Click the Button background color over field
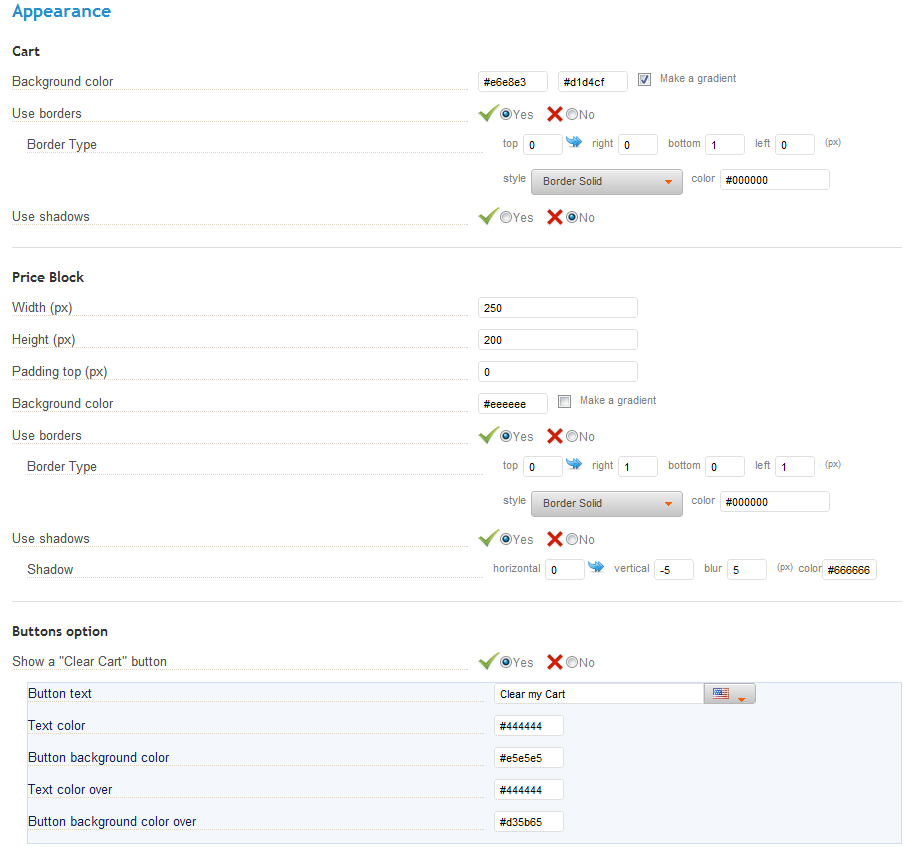Image resolution: width=909 pixels, height=847 pixels. (529, 821)
